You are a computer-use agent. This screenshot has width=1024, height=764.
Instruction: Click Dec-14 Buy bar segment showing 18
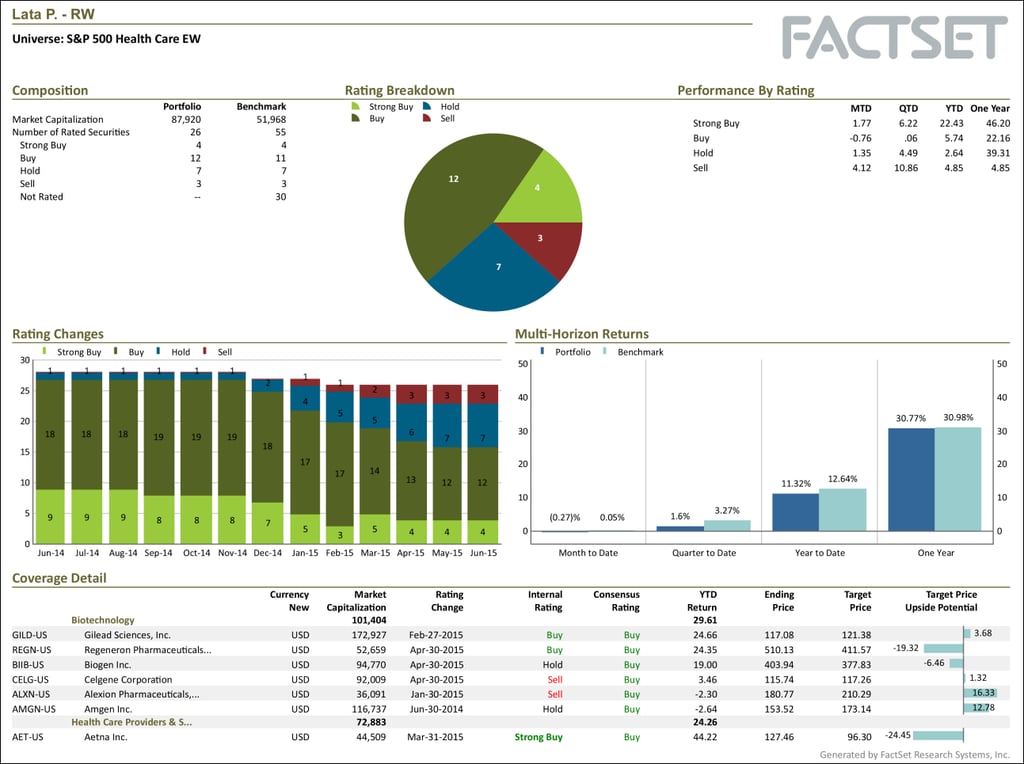point(268,447)
